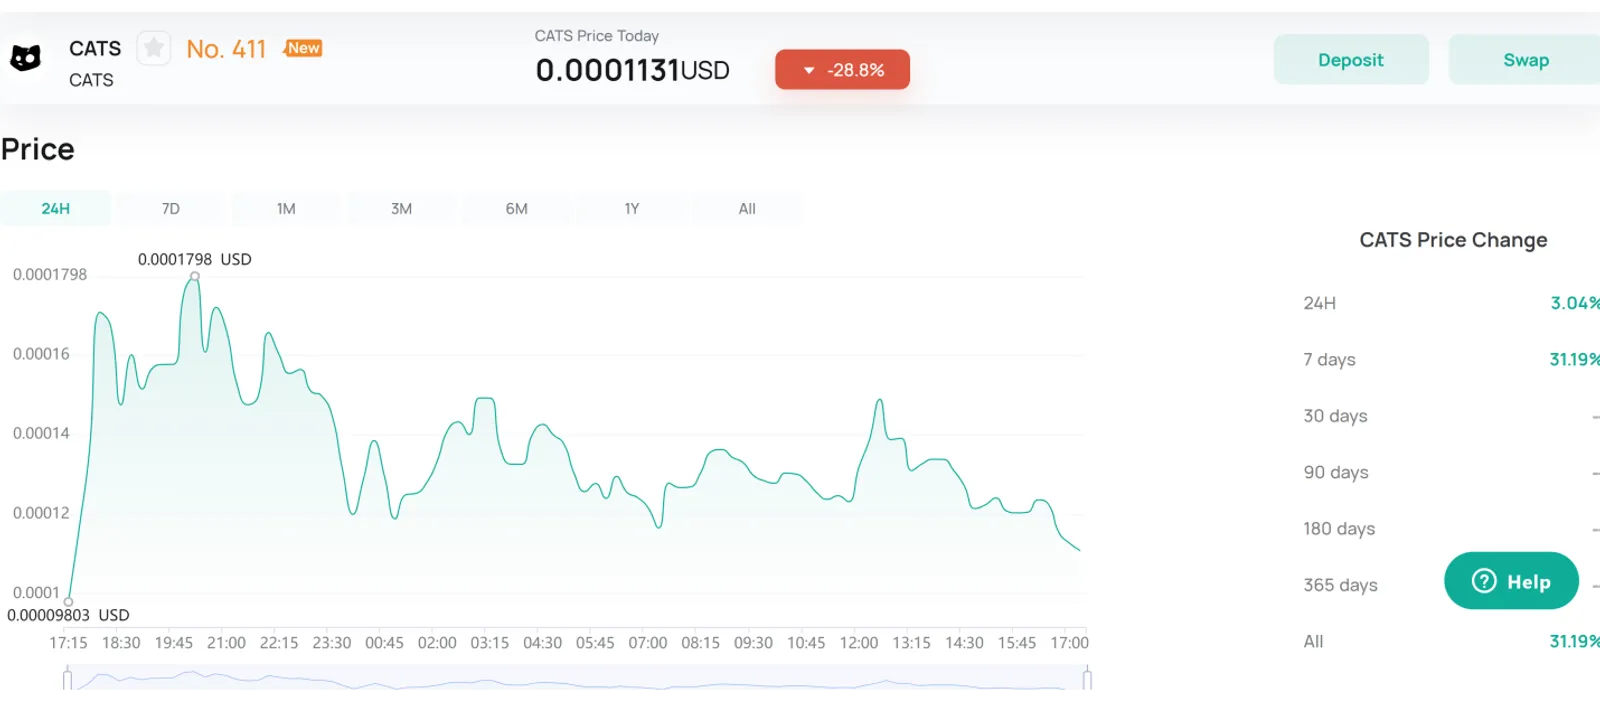
Task: Click the 21:00 time label on chart axis
Action: [226, 643]
